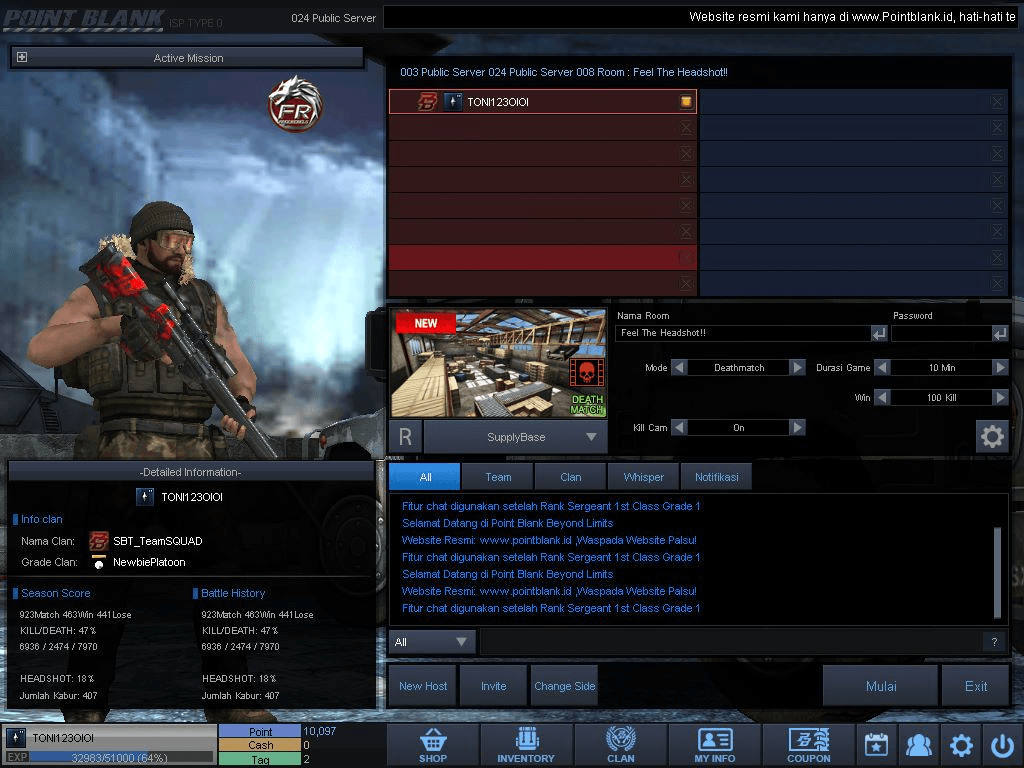
Task: Close the third blue team slot
Action: coord(997,153)
